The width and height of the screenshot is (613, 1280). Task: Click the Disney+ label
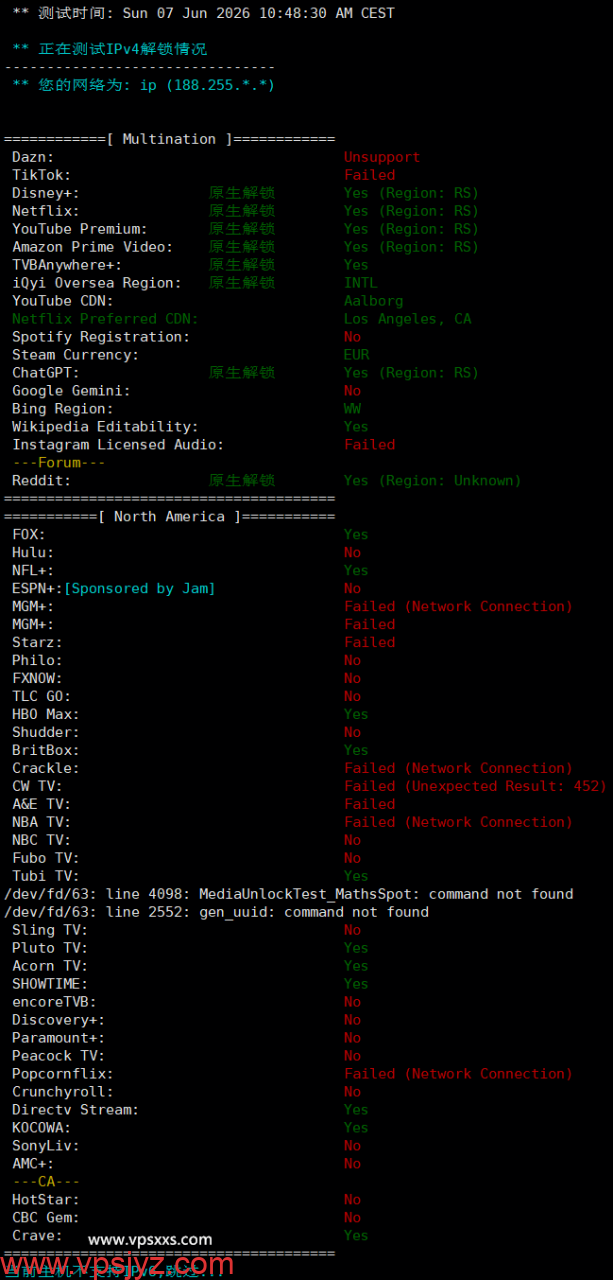[x=46, y=193]
